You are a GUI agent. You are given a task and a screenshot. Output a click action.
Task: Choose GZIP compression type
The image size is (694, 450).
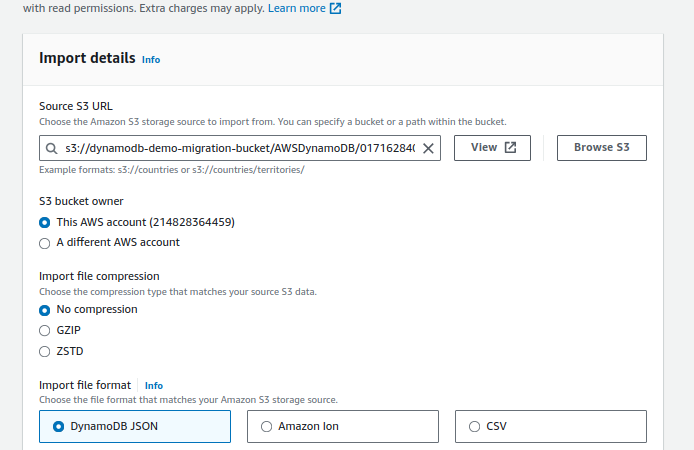tap(44, 330)
